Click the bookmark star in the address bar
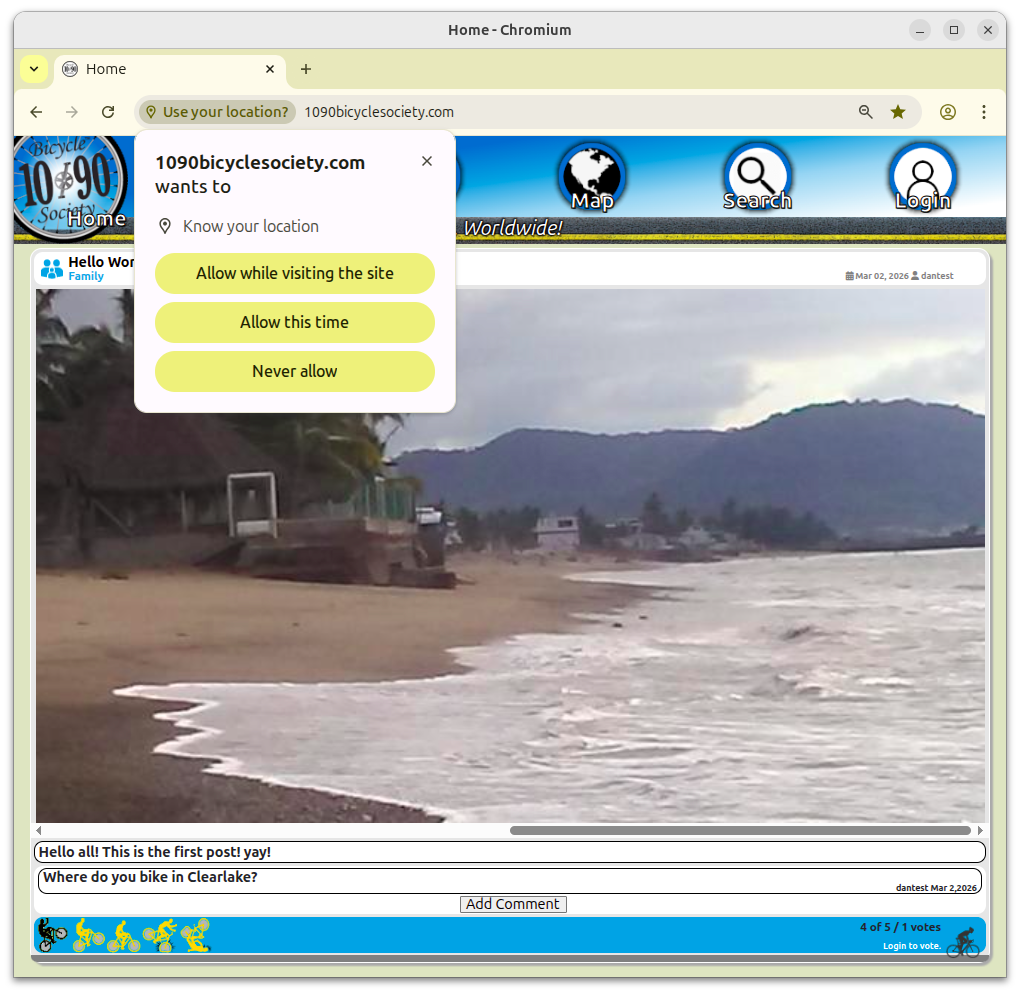1020x994 pixels. pyautogui.click(x=897, y=112)
